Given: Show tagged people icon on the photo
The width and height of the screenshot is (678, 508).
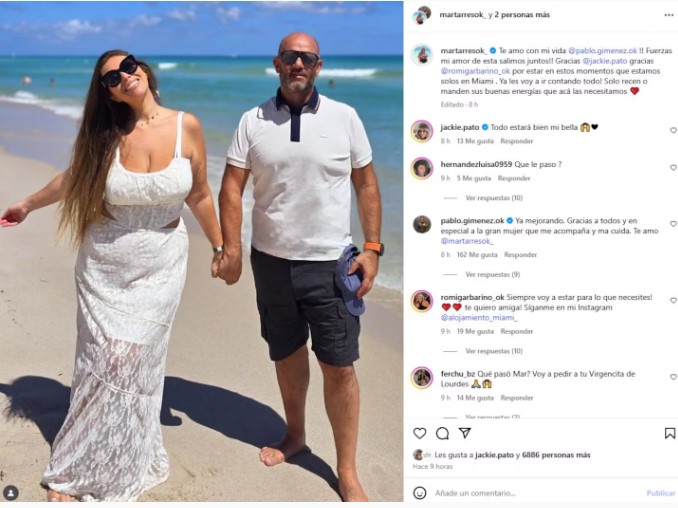Looking at the screenshot, I should 11,493.
